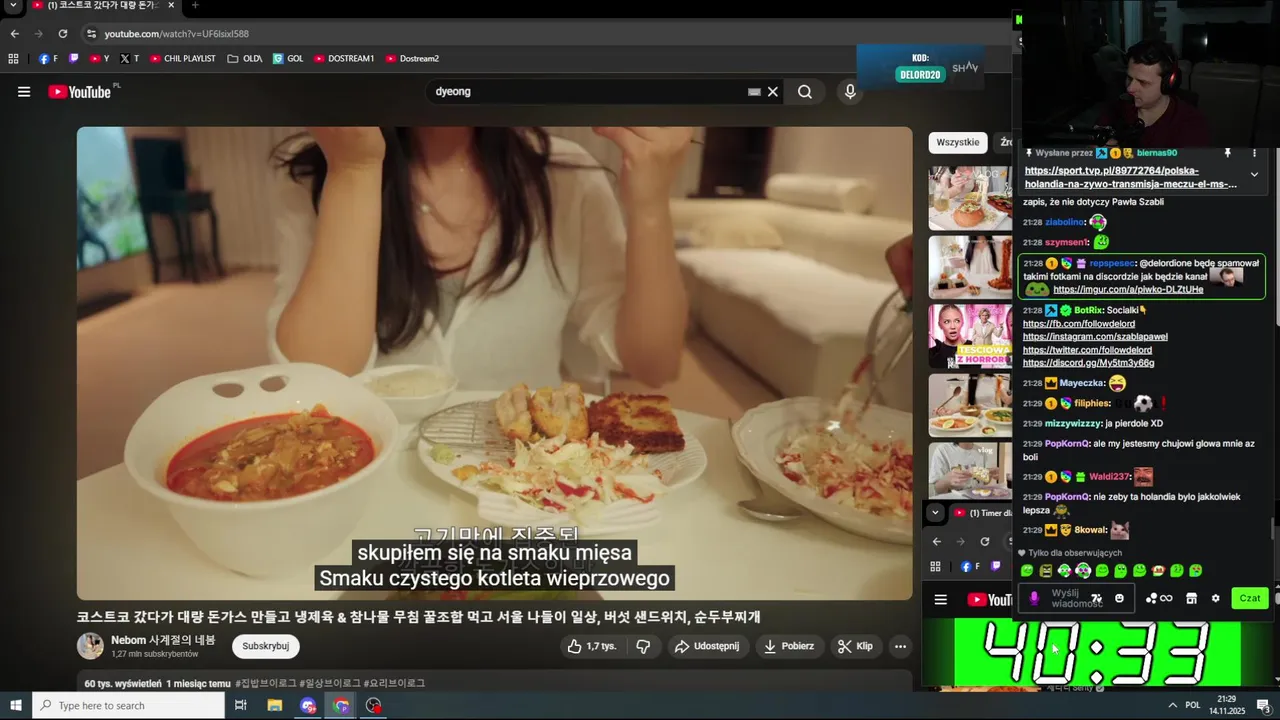Viewport: 1280px width, 720px height.
Task: Start voice search with microphone icon
Action: (x=850, y=92)
